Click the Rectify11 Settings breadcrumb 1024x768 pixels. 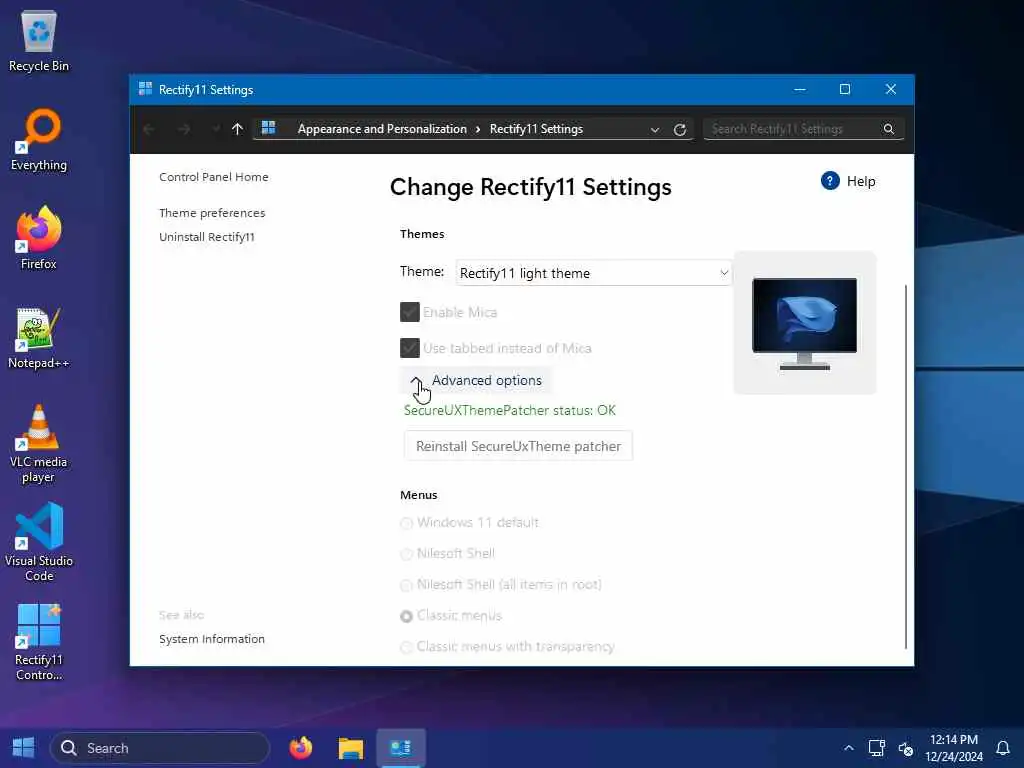point(536,129)
